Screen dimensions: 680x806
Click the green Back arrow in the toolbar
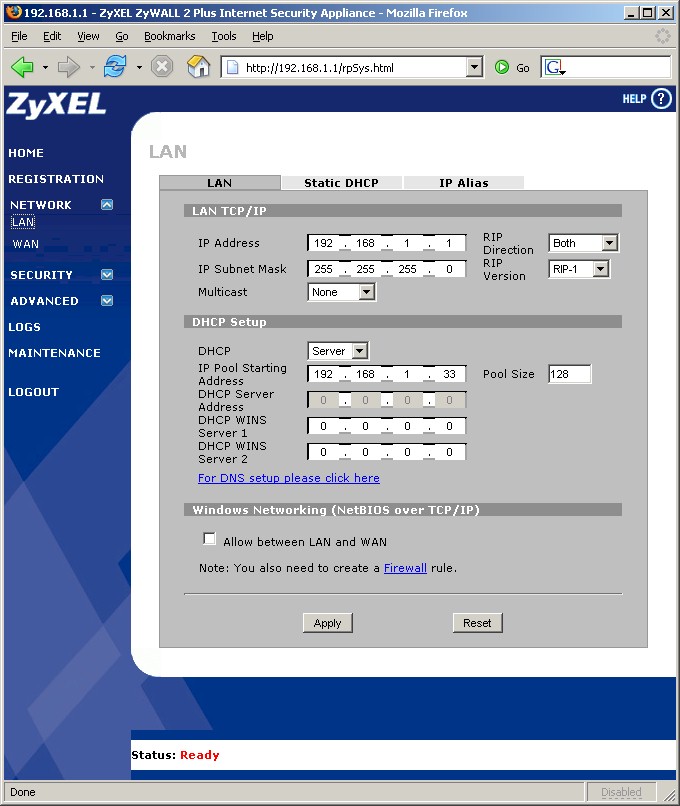pos(22,67)
